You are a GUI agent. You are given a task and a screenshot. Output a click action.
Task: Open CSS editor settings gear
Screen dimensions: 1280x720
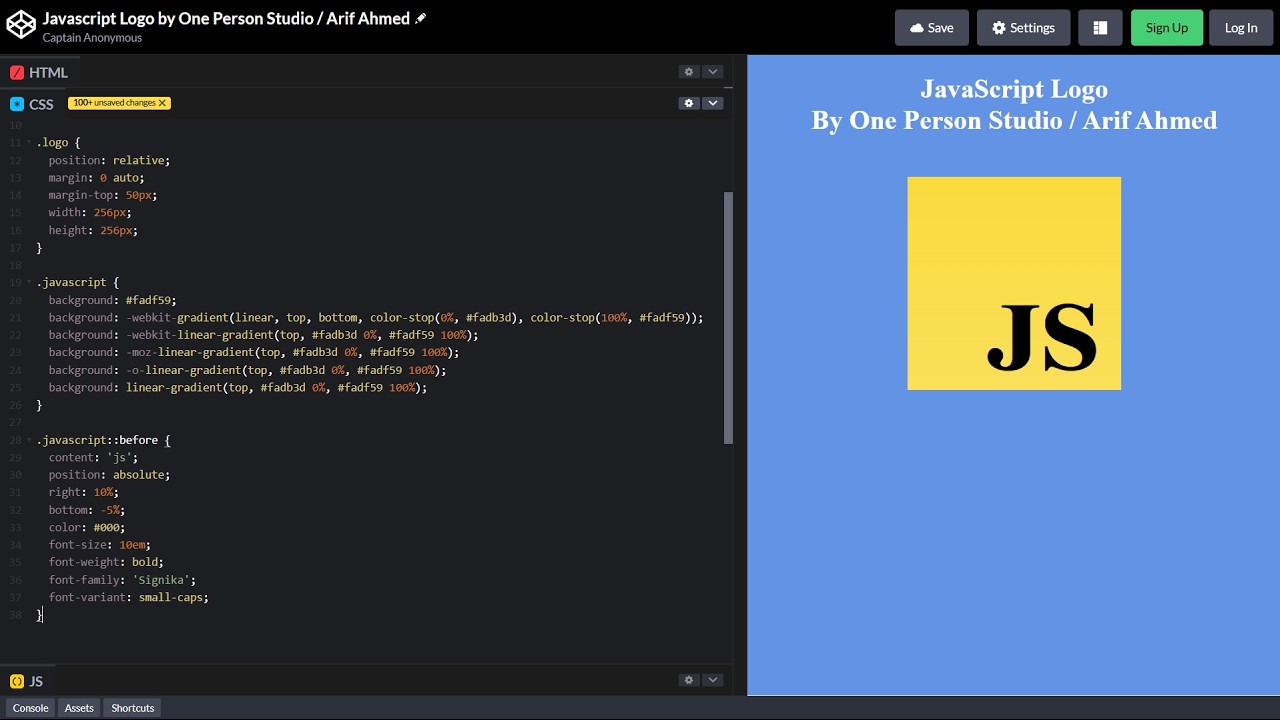pos(688,103)
